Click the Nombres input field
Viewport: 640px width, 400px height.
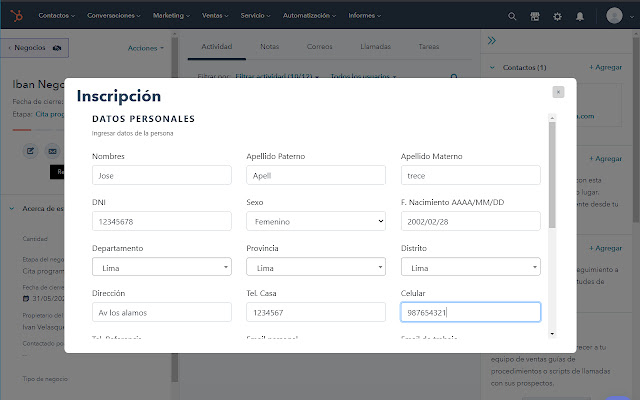[162, 175]
